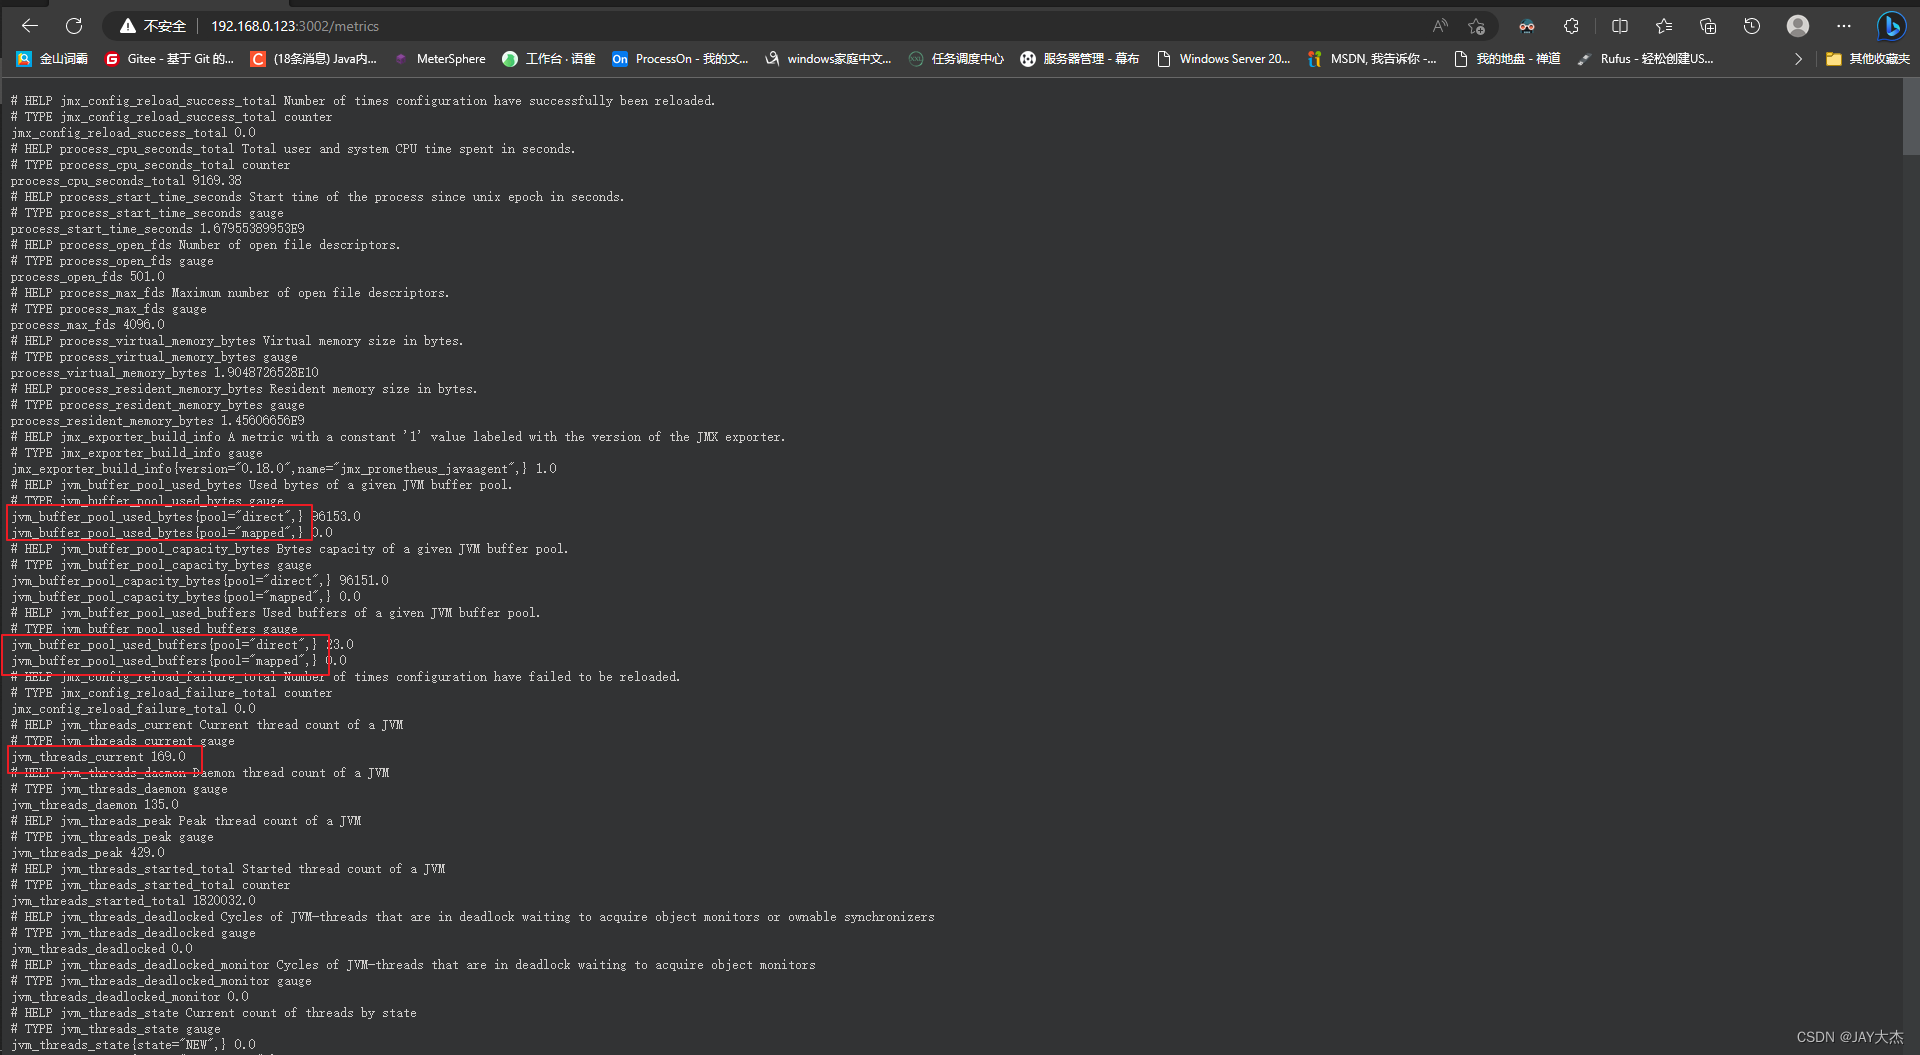Open the Favorites list
The width and height of the screenshot is (1920, 1055).
coord(1664,26)
